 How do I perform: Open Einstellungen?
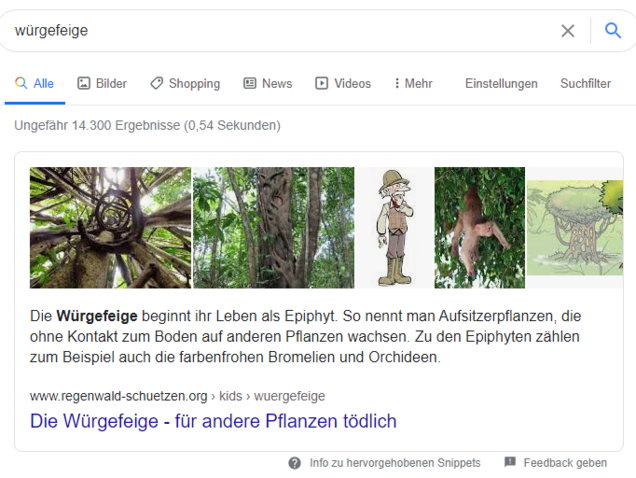[x=501, y=84]
